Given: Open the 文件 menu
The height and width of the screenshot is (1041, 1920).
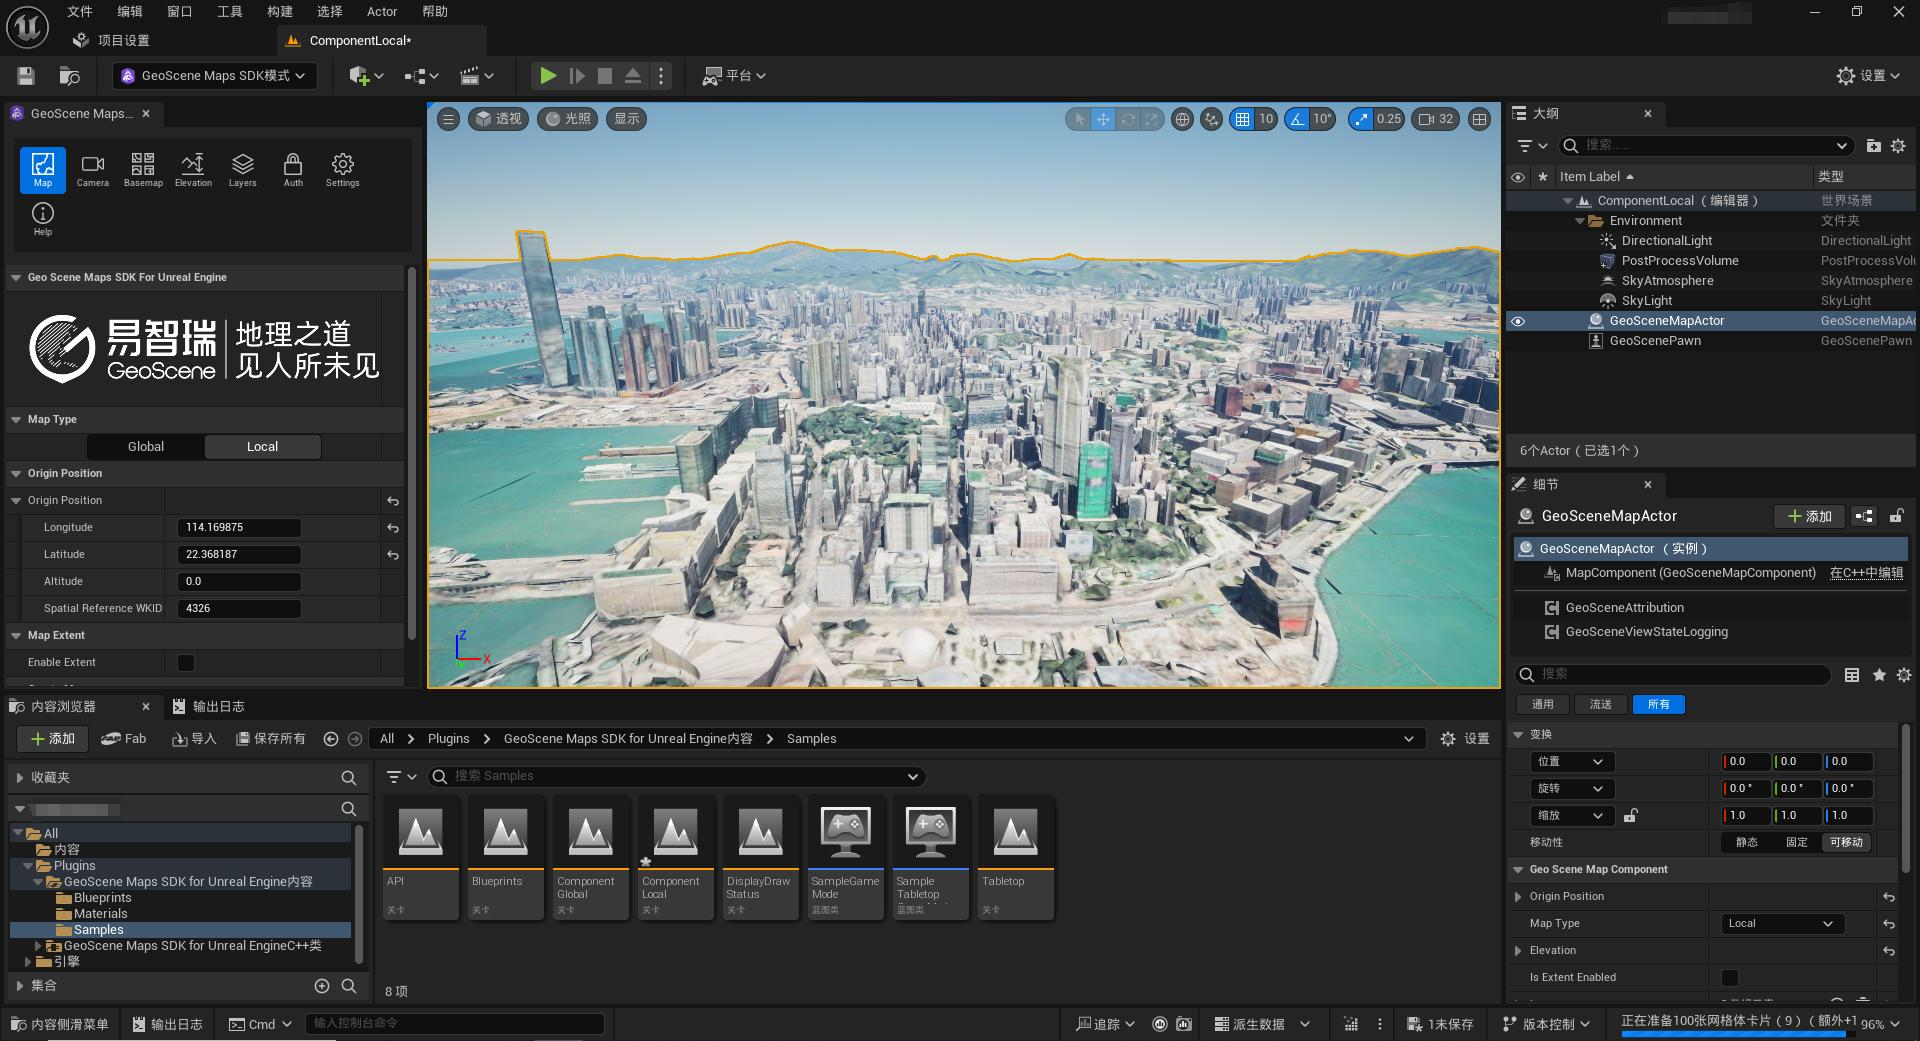Looking at the screenshot, I should tap(80, 12).
